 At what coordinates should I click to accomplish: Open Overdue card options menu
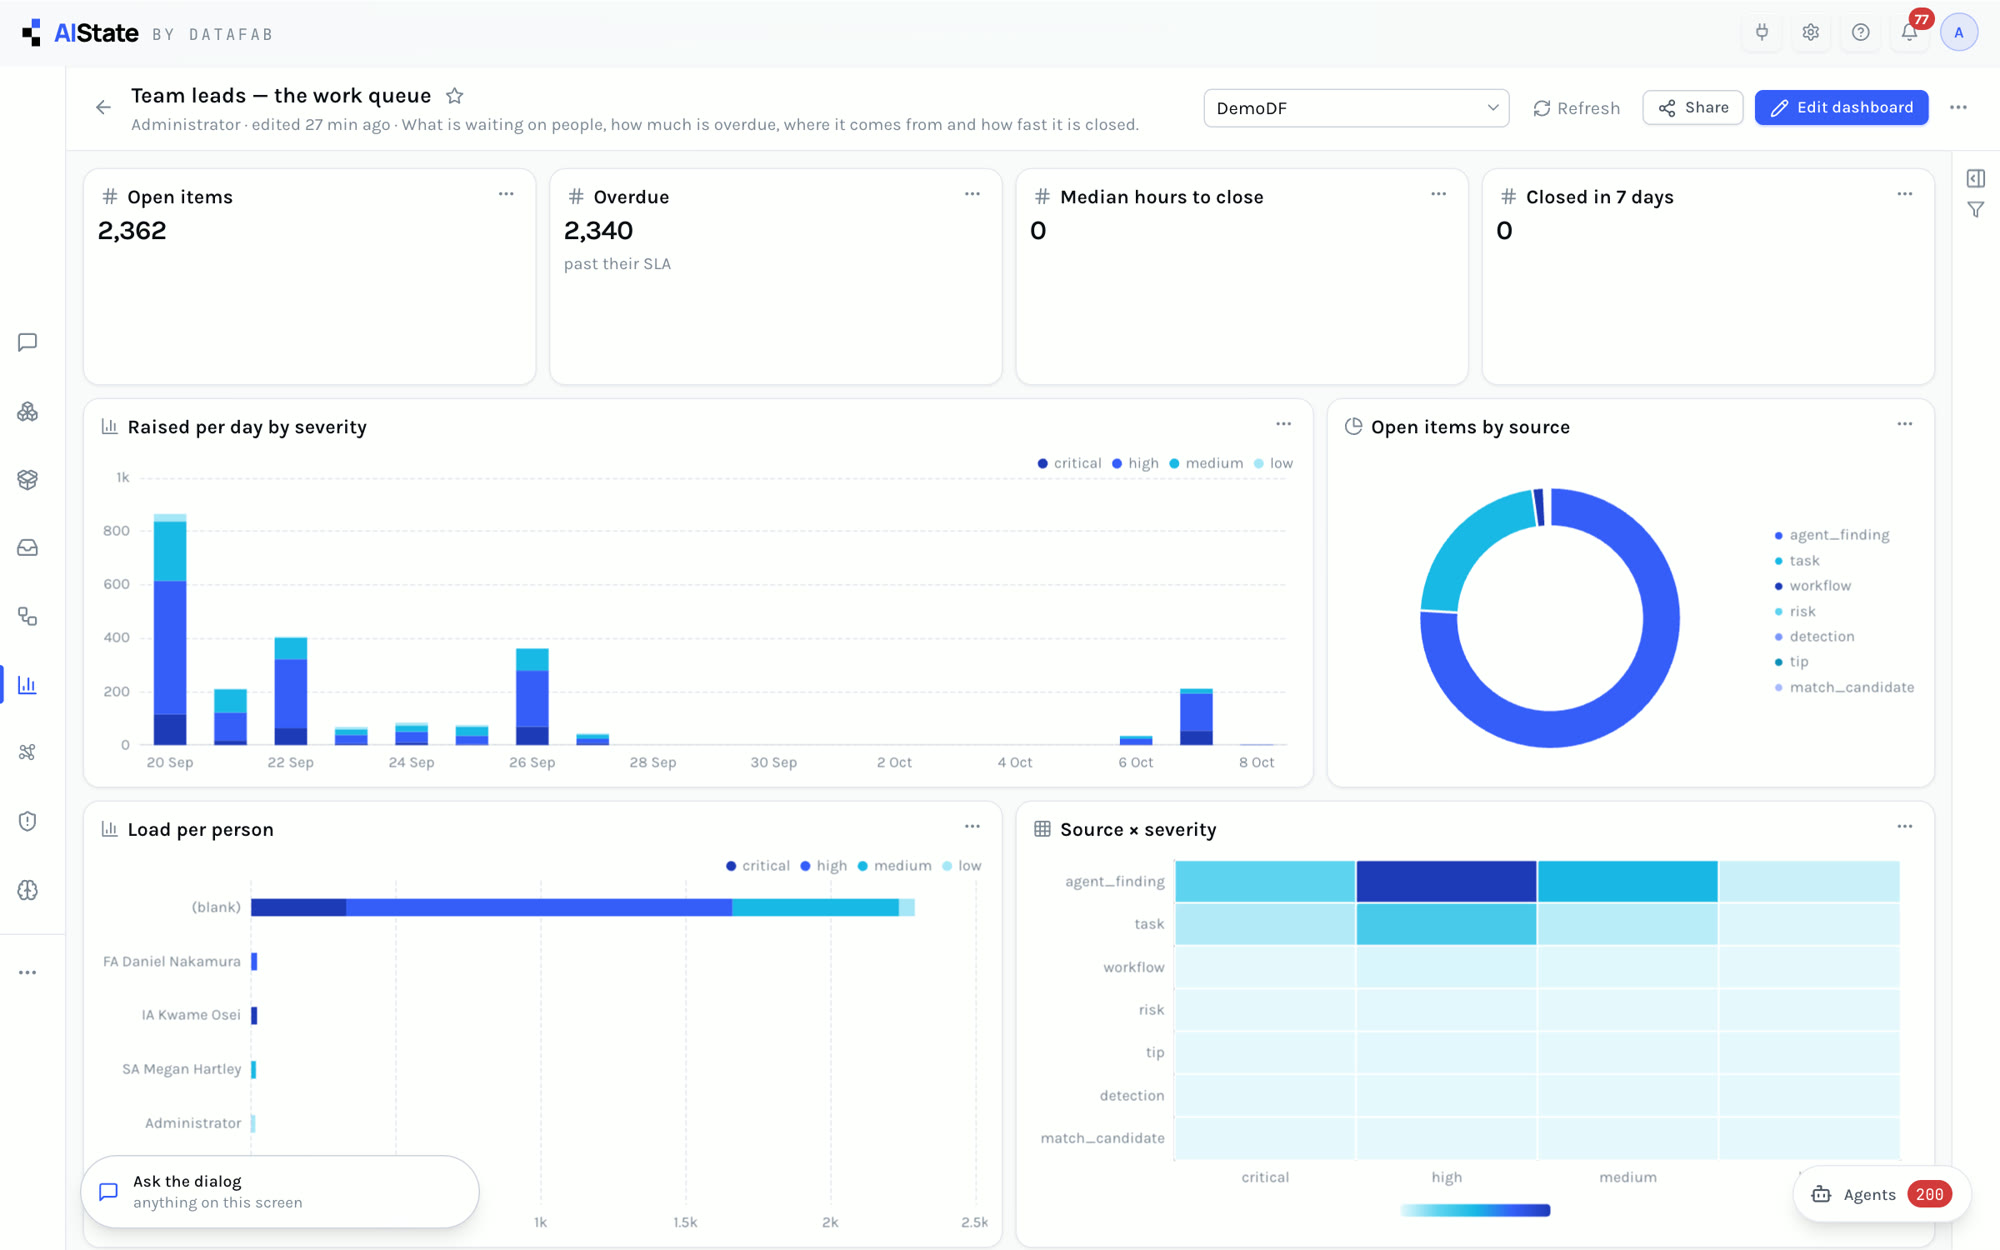(972, 194)
